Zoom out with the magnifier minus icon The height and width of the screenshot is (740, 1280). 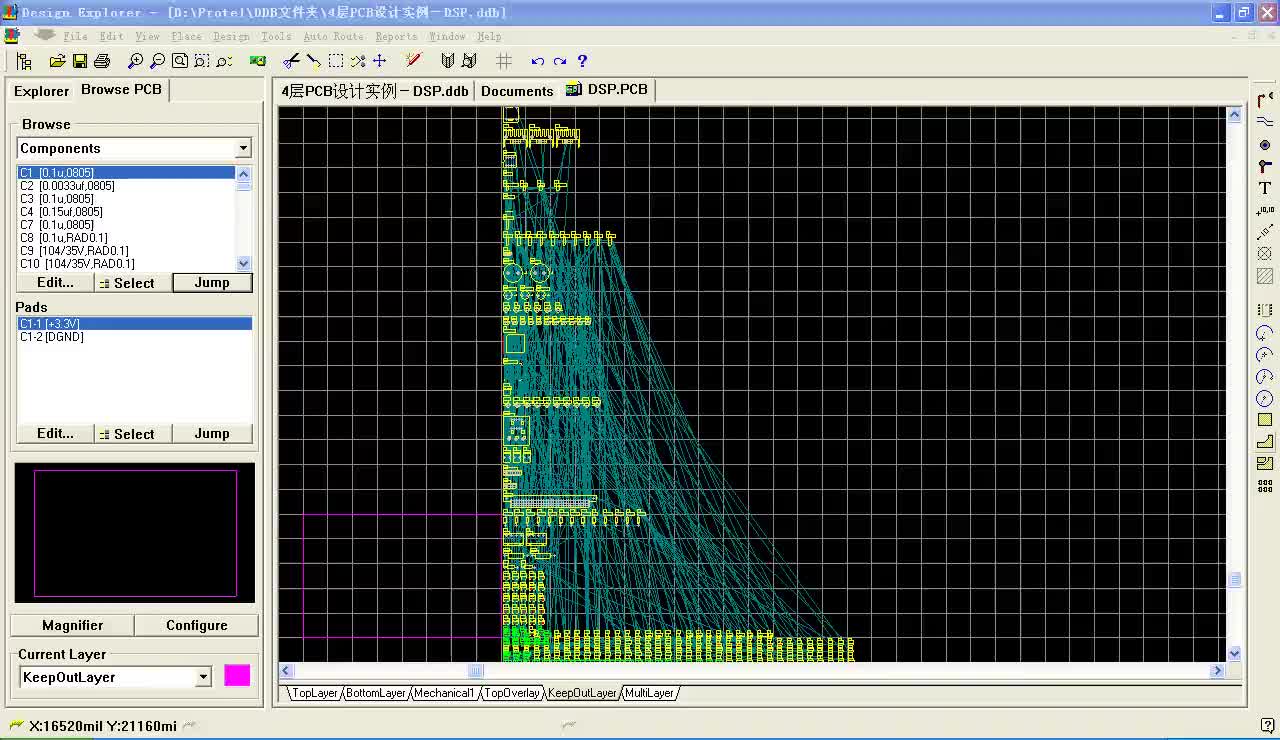[x=157, y=61]
